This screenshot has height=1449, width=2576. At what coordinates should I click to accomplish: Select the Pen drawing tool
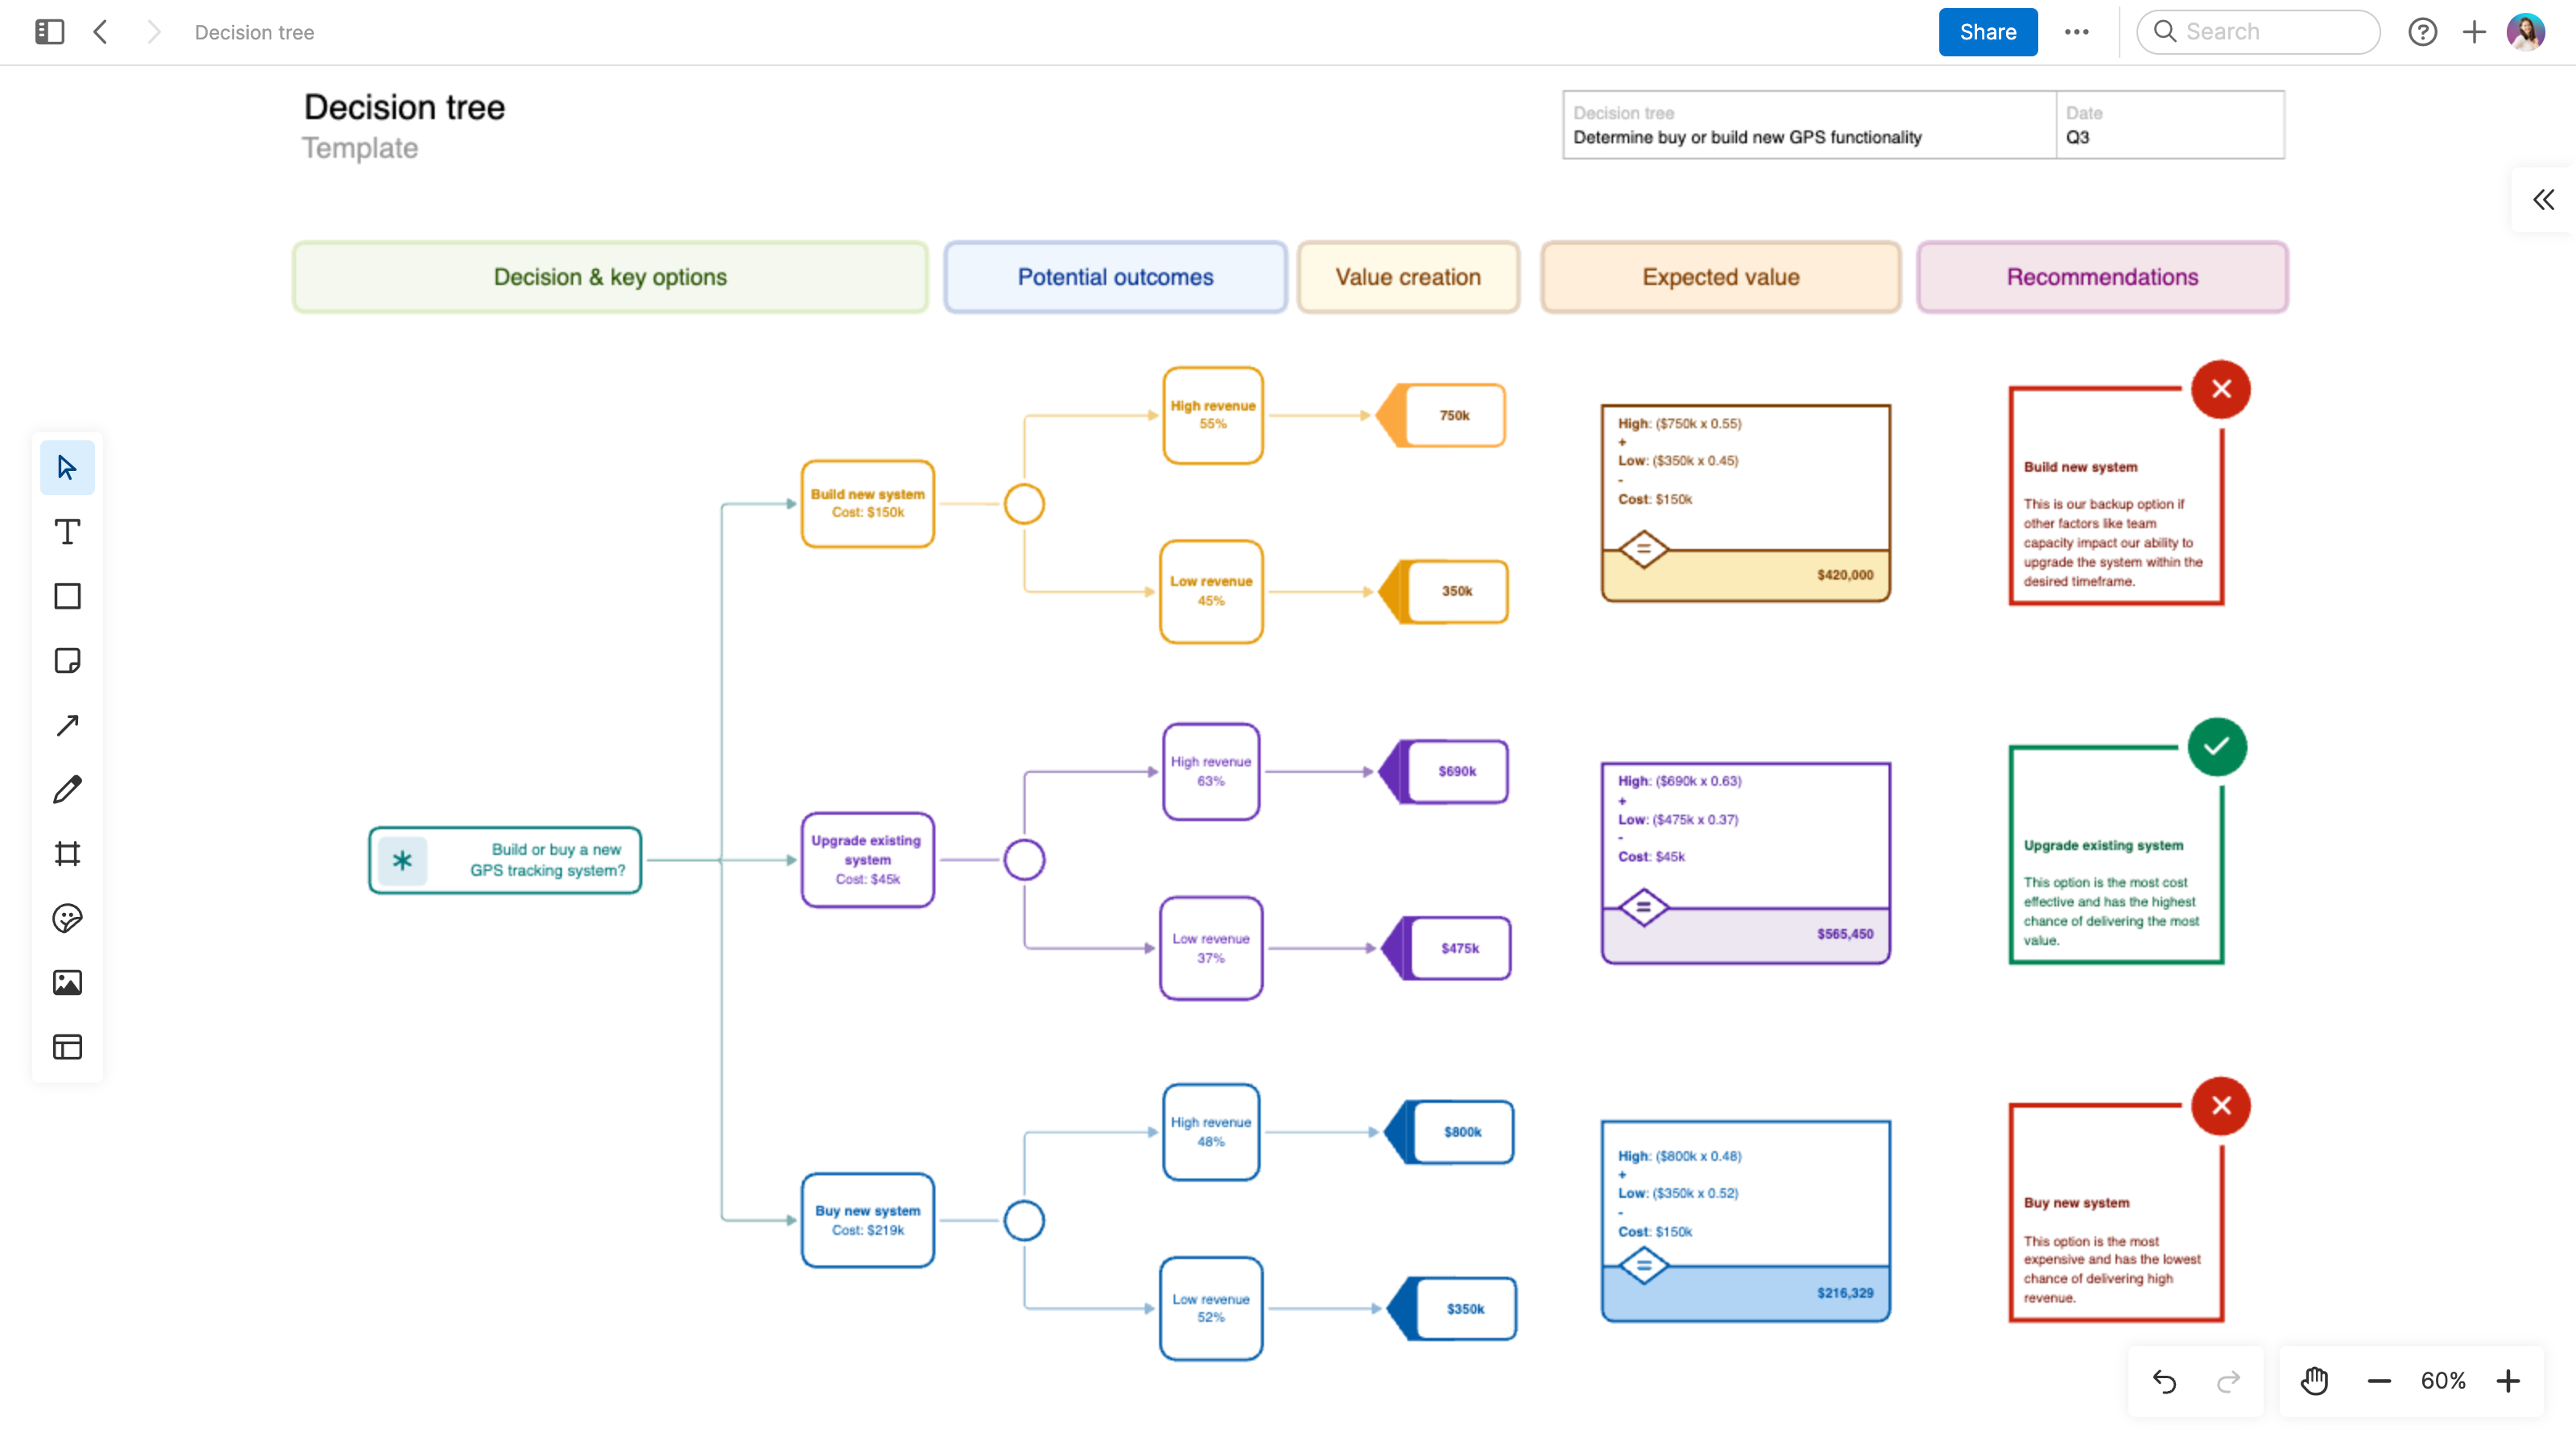pyautogui.click(x=66, y=789)
